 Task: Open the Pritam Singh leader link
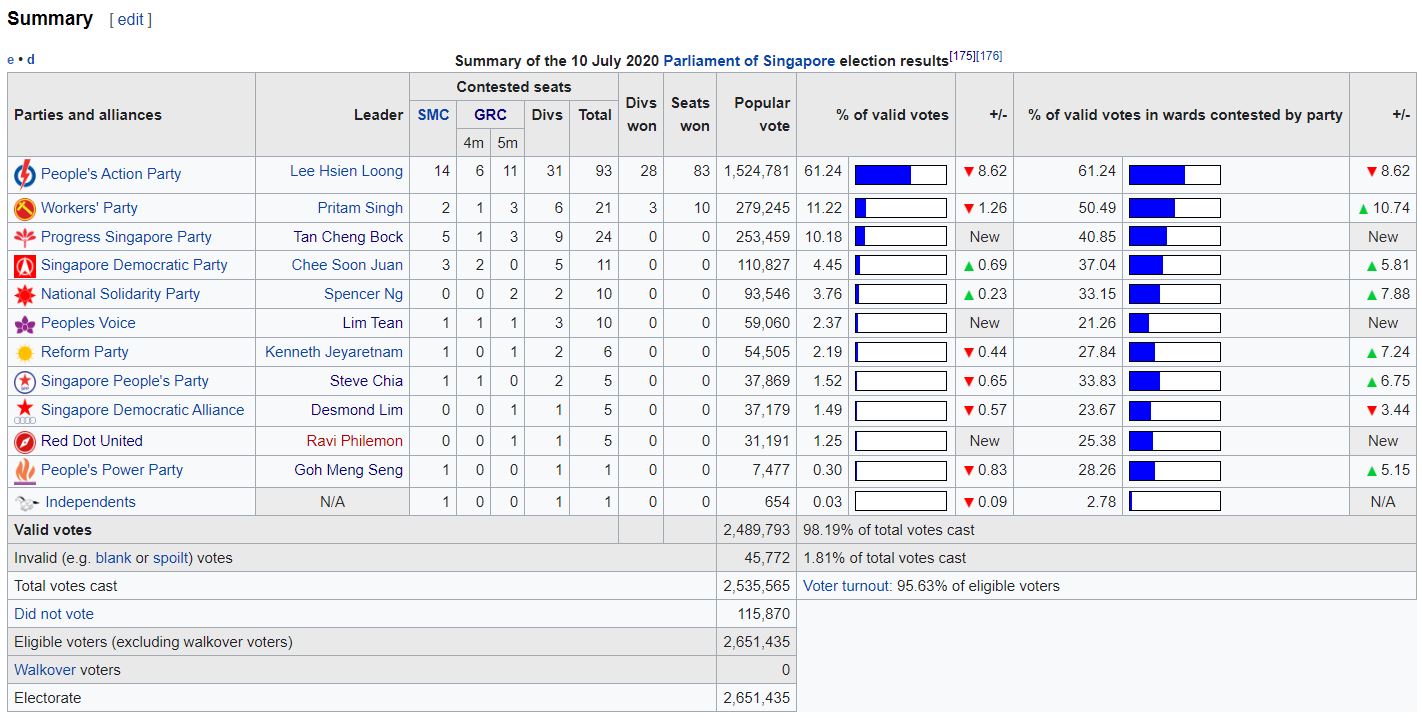(x=360, y=209)
